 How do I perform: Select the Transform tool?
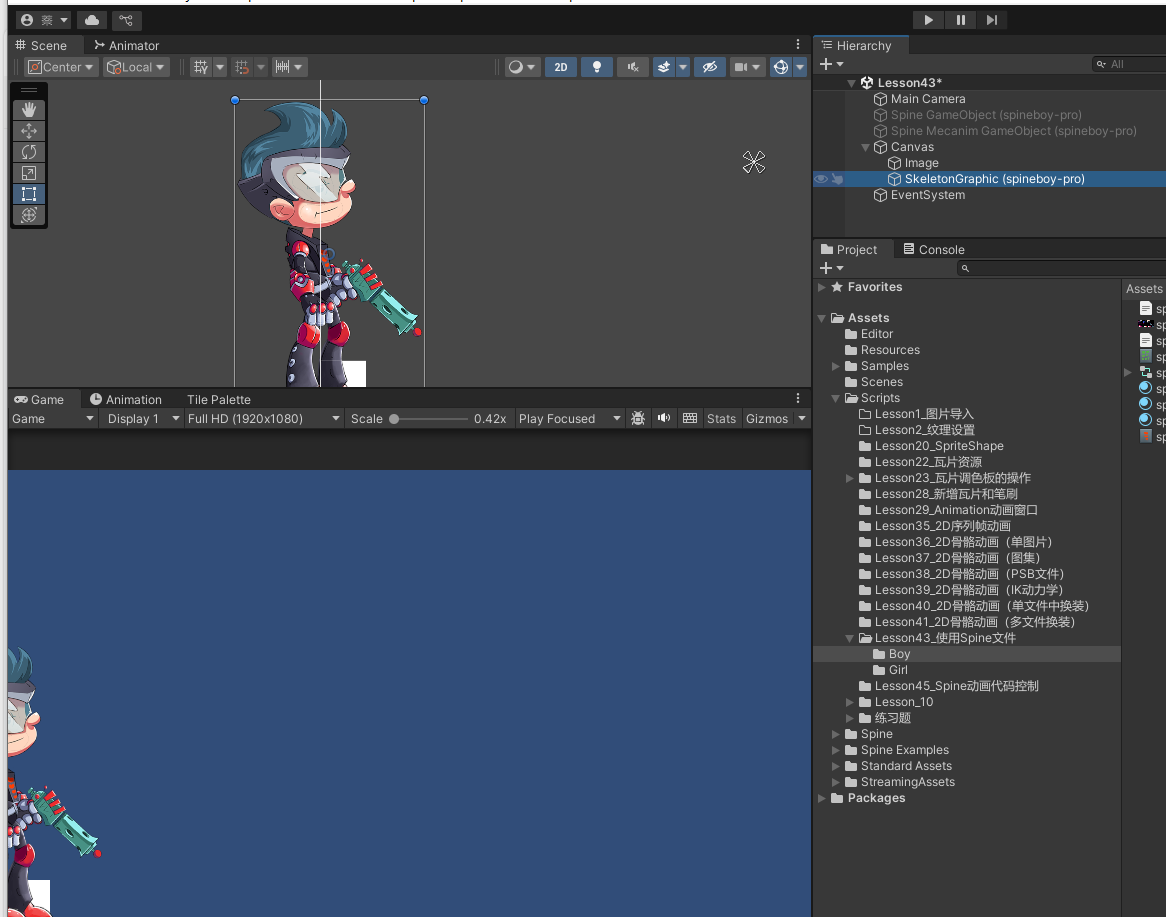[29, 215]
